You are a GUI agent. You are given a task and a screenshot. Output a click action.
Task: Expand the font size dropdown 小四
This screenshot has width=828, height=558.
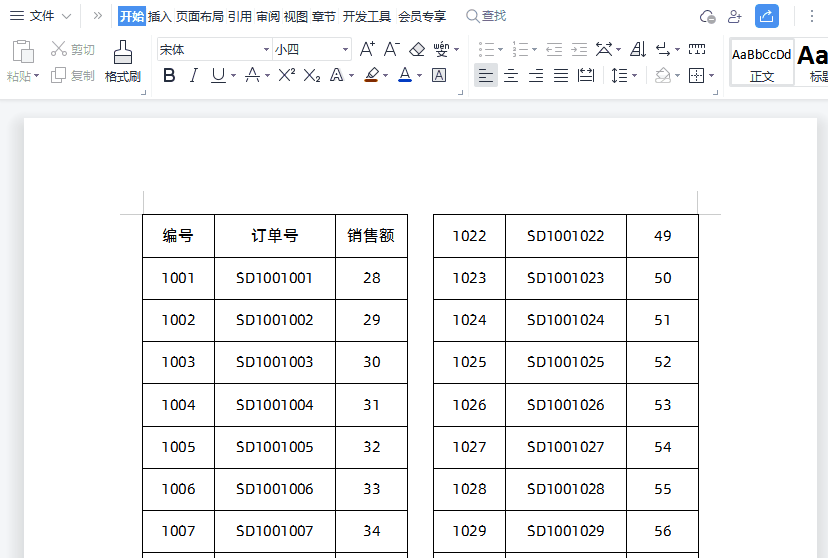pos(345,50)
